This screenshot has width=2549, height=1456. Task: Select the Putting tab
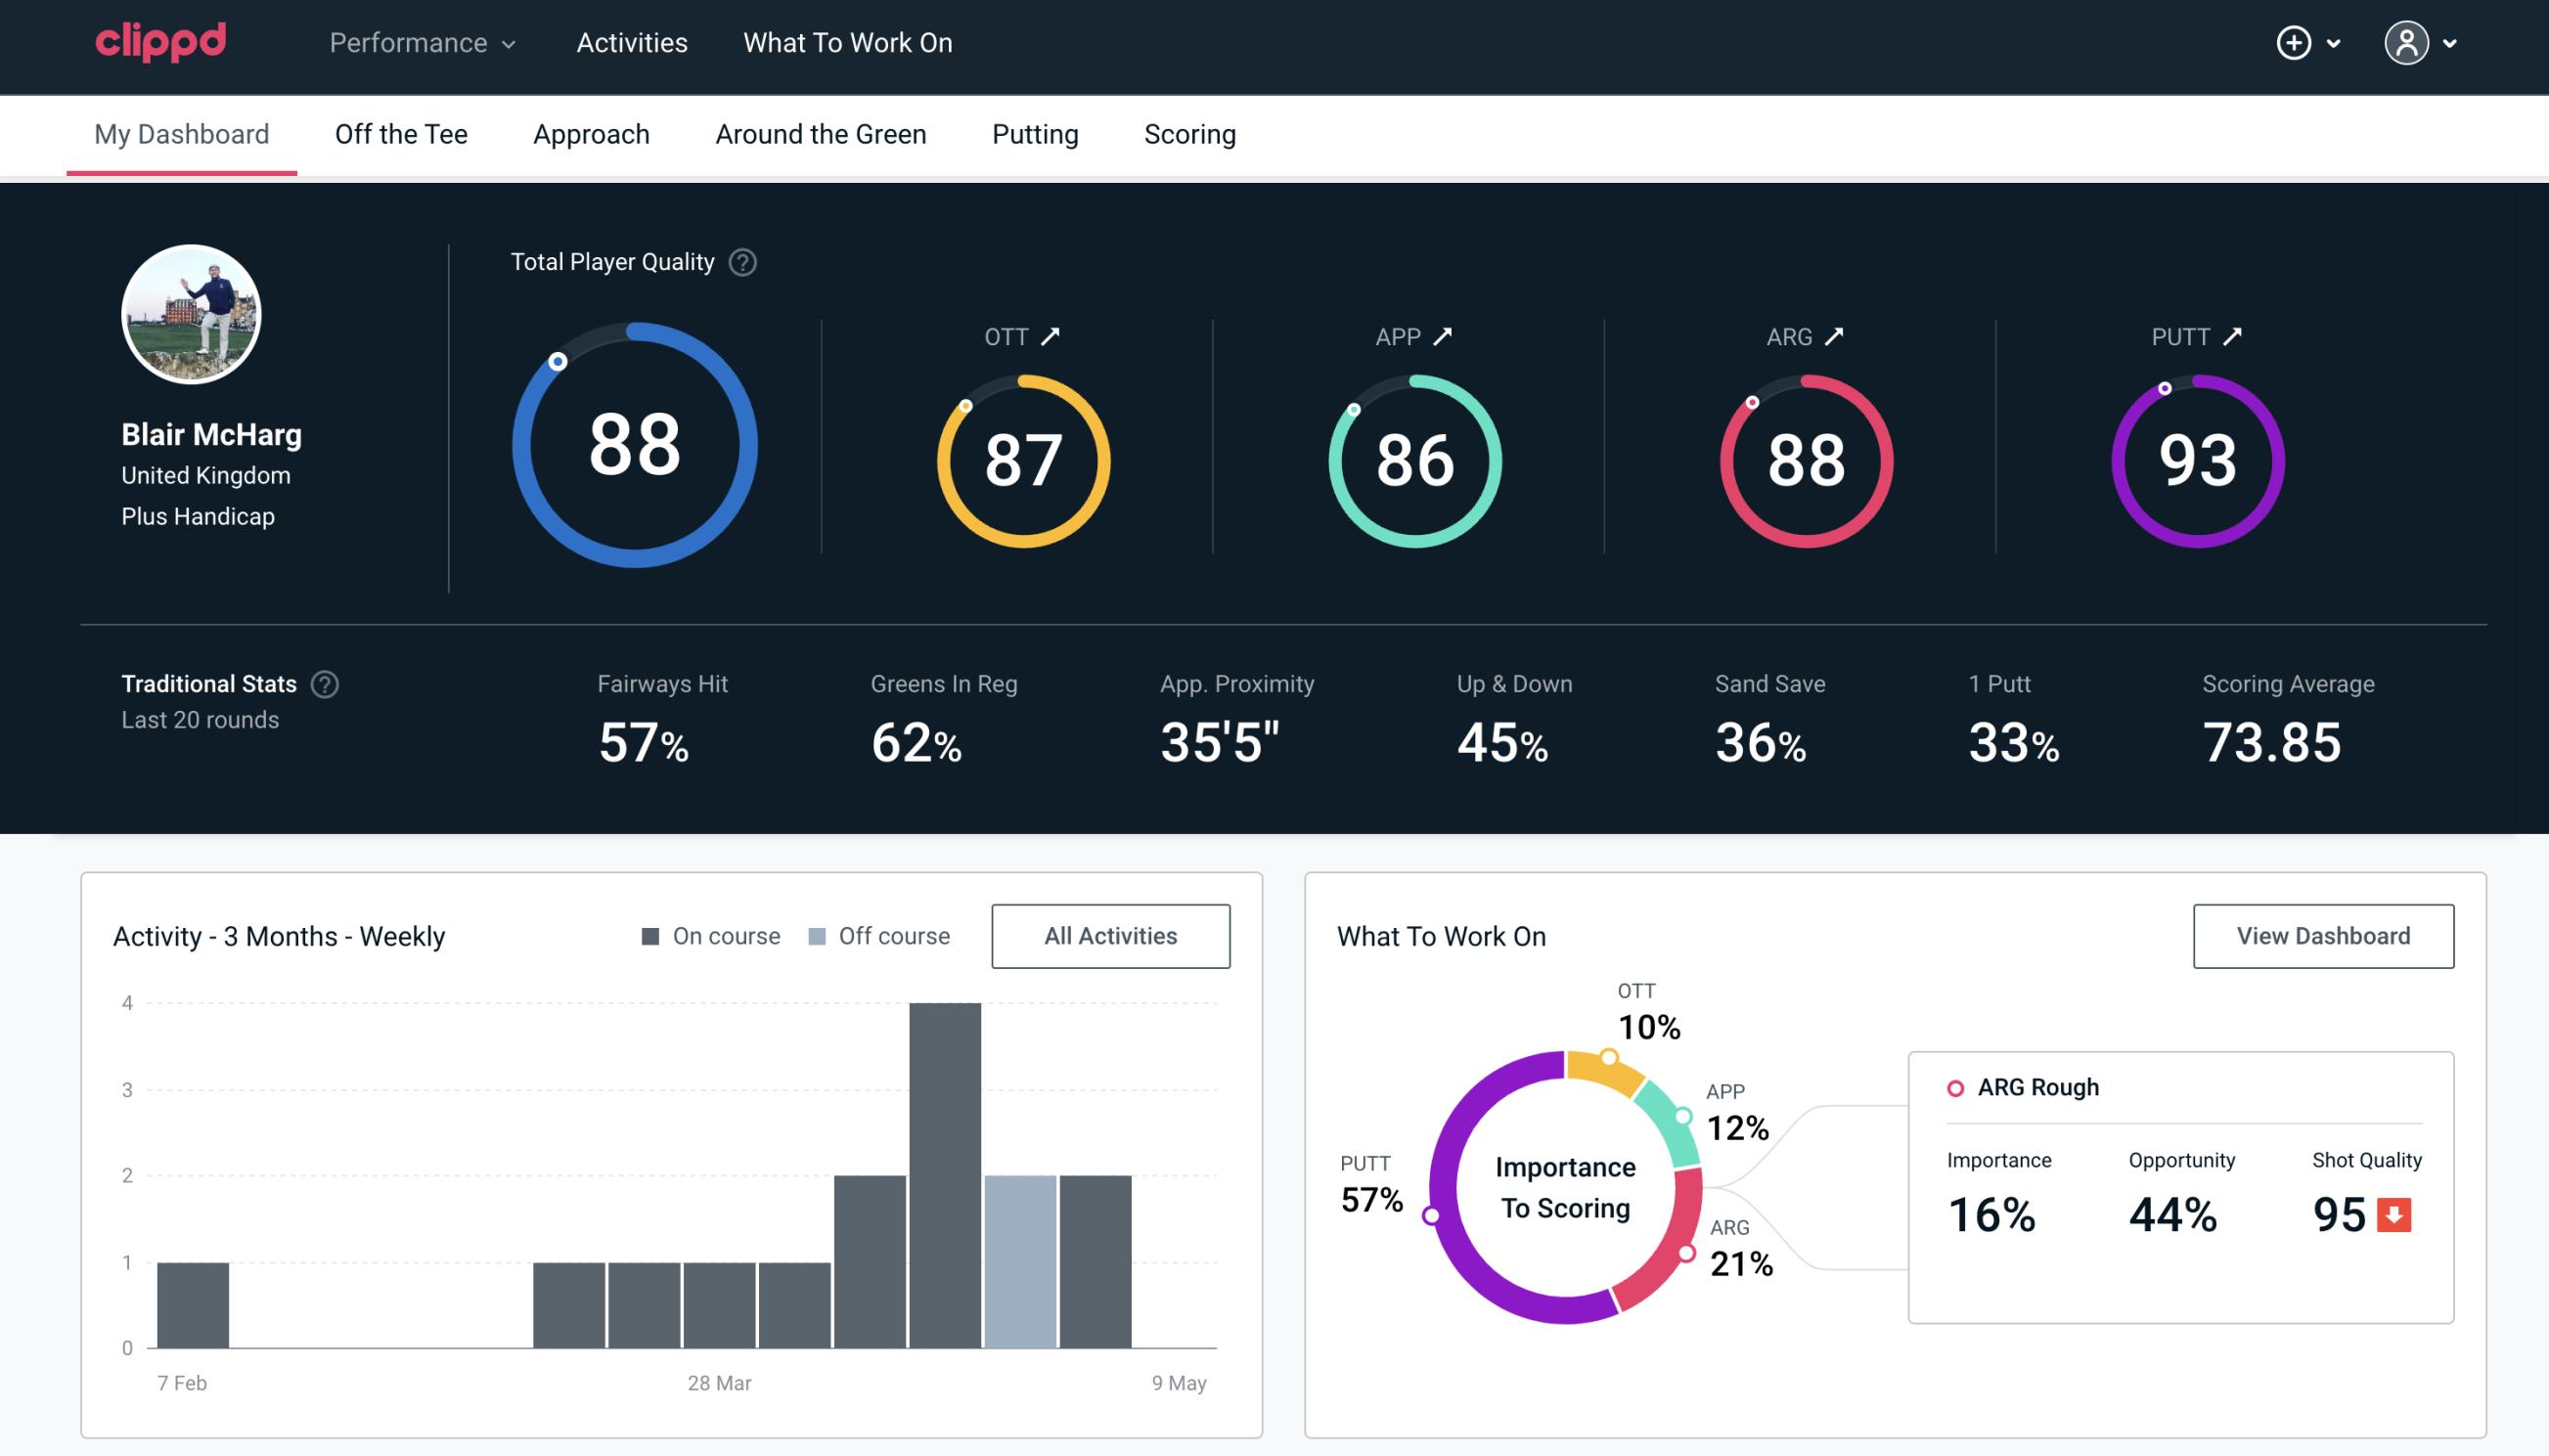pyautogui.click(x=1035, y=133)
